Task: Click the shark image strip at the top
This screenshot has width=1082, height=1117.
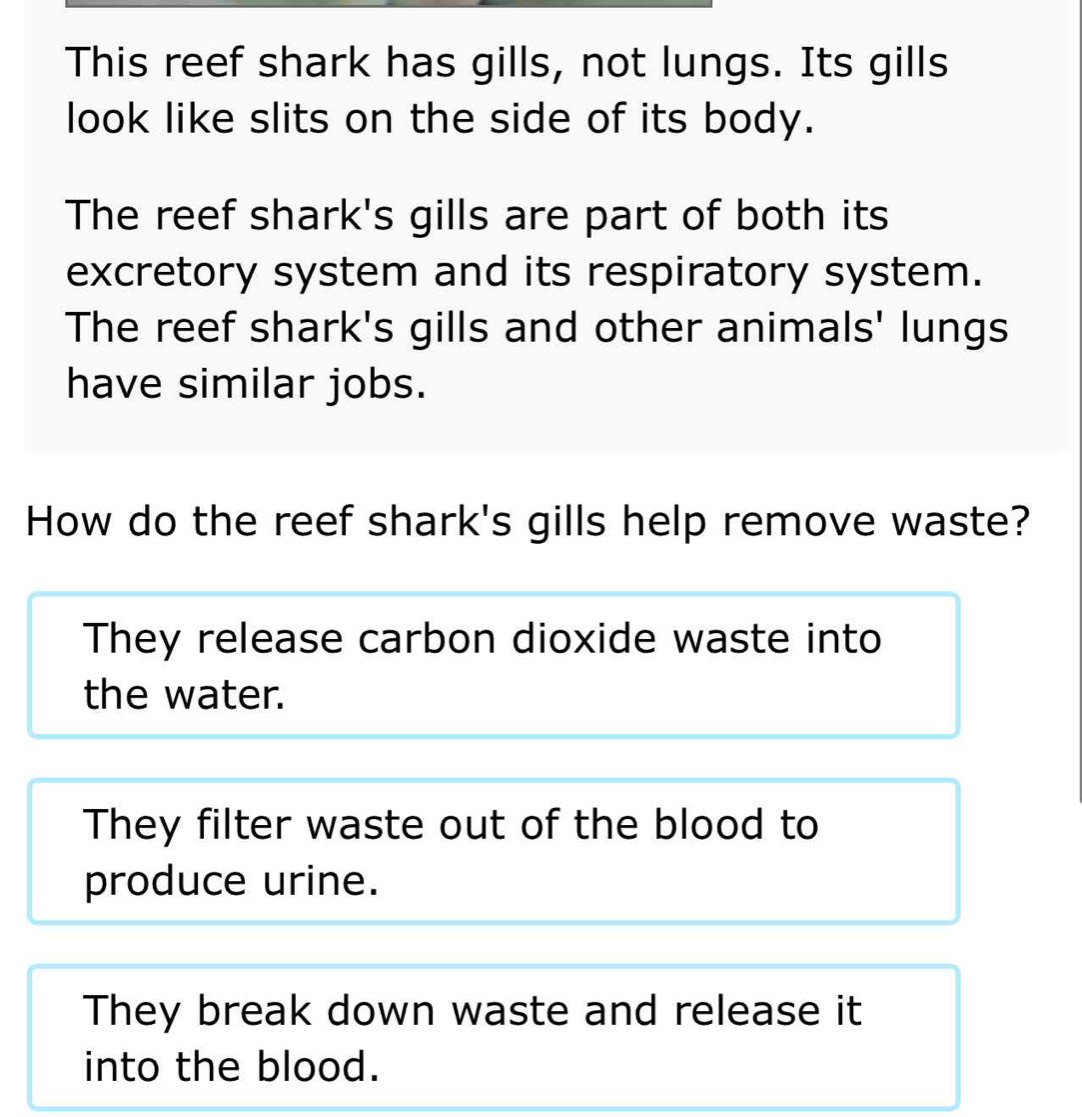Action: (x=388, y=3)
